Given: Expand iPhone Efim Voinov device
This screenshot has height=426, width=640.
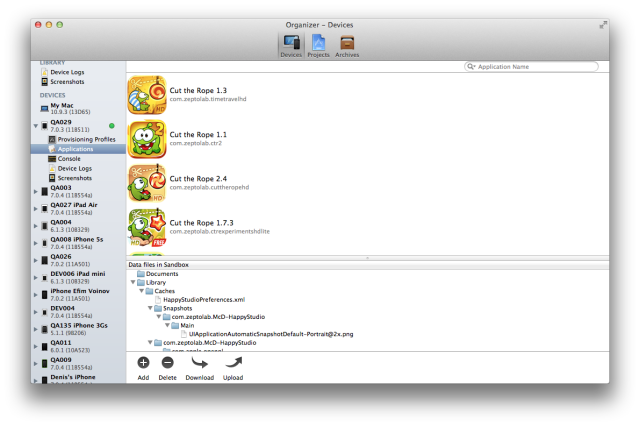Looking at the screenshot, I should (36, 295).
